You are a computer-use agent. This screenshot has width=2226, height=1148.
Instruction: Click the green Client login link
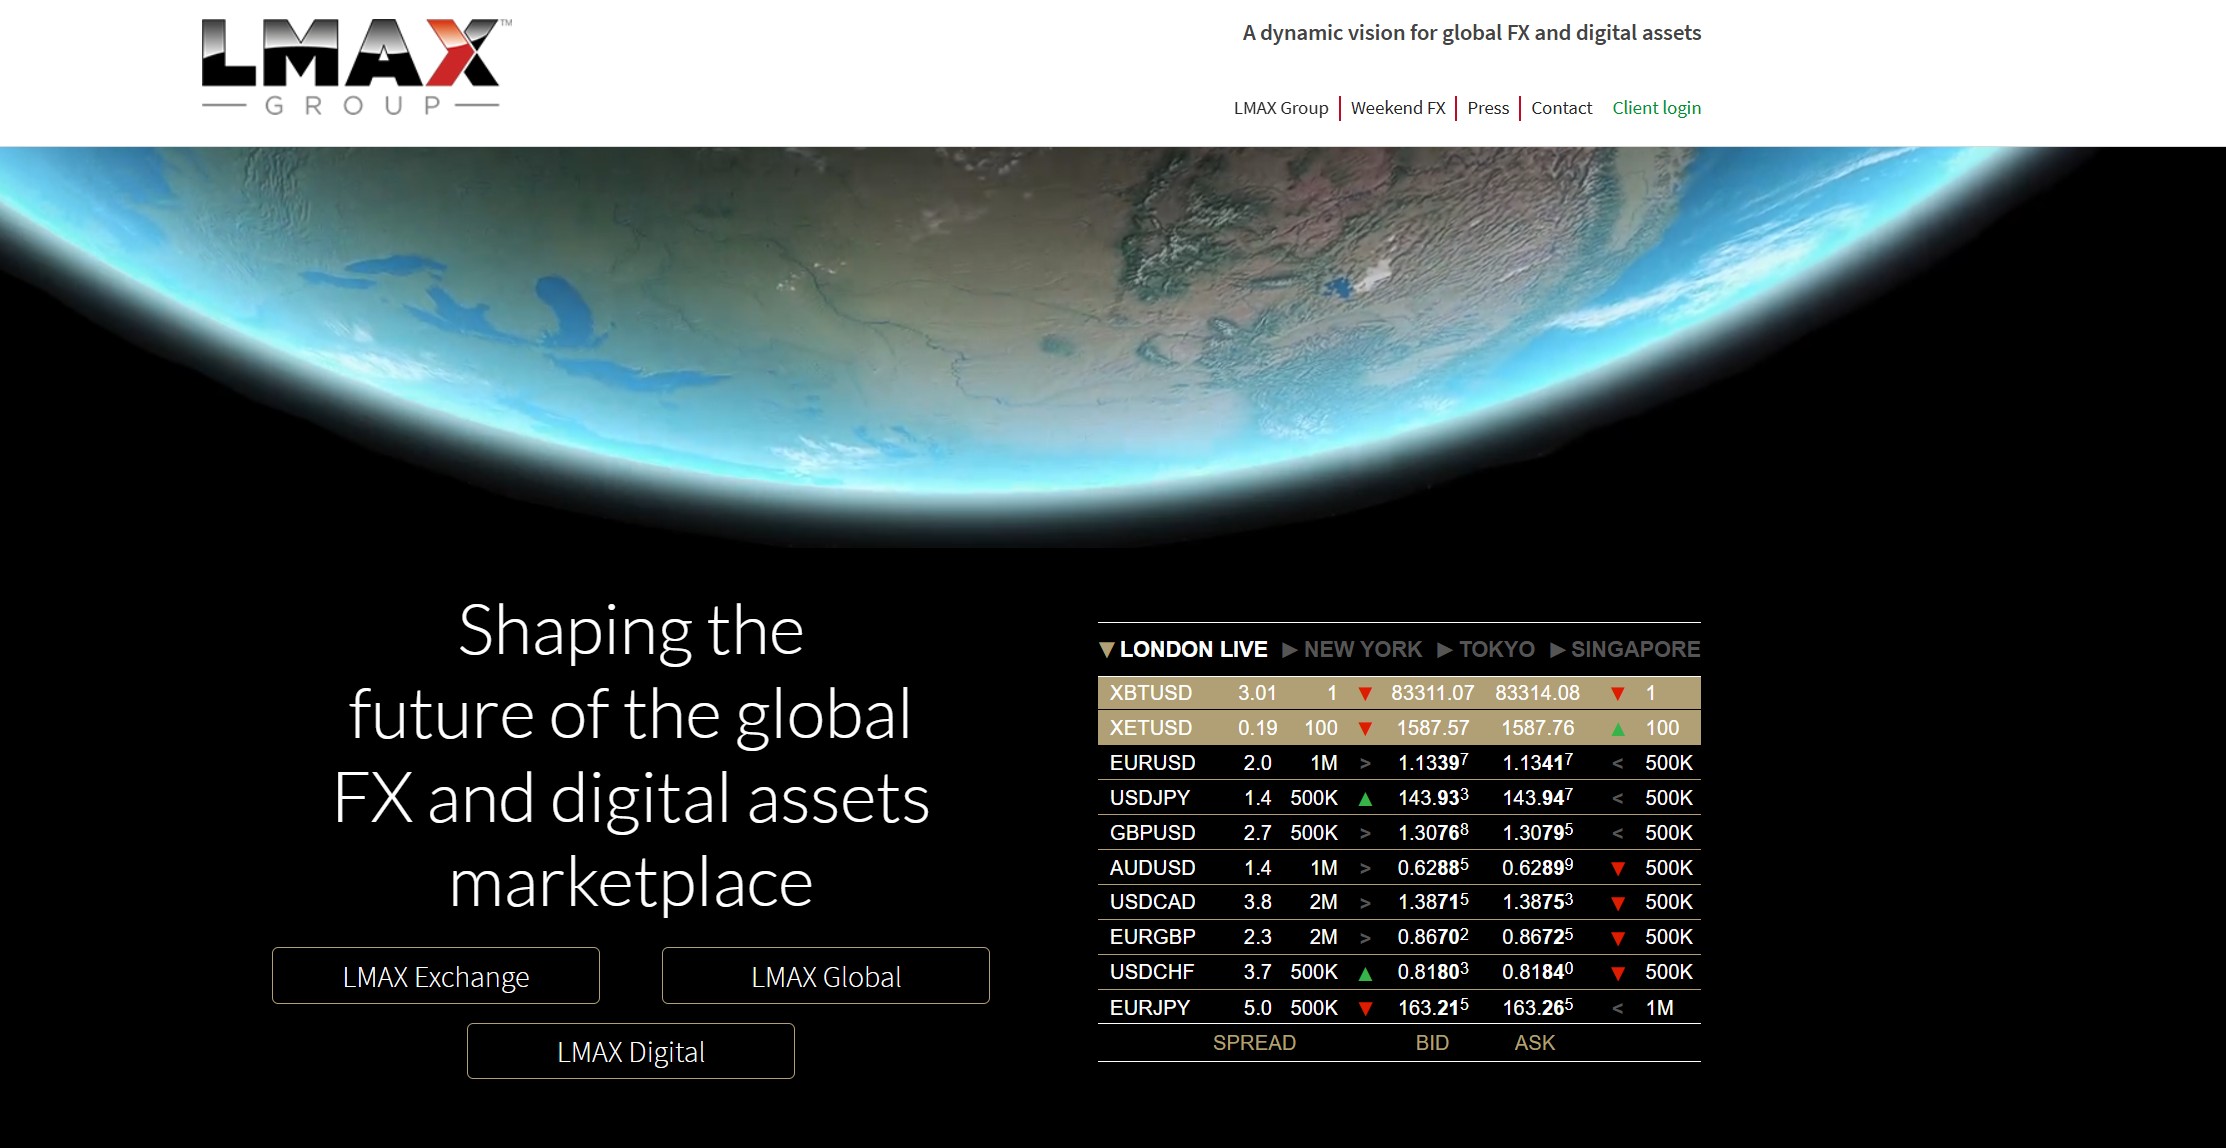(x=1655, y=108)
